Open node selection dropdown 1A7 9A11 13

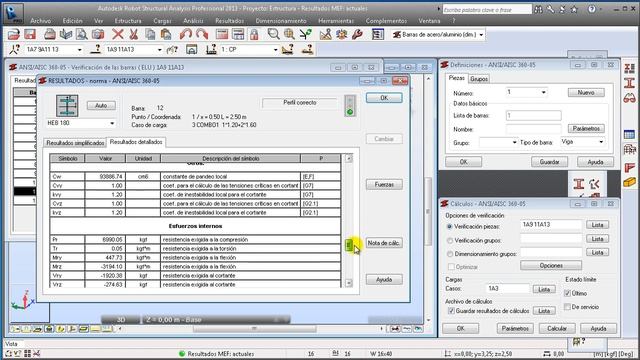coord(80,50)
